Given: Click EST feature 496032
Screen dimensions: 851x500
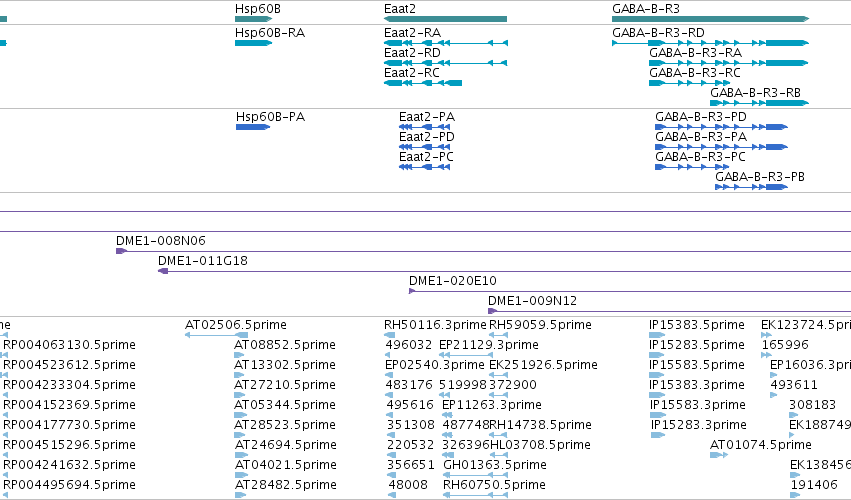Looking at the screenshot, I should (x=409, y=345).
